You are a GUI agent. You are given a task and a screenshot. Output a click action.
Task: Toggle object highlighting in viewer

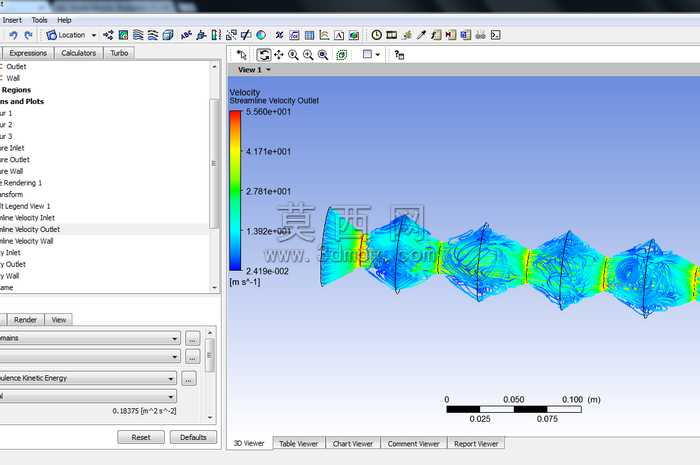(342, 55)
